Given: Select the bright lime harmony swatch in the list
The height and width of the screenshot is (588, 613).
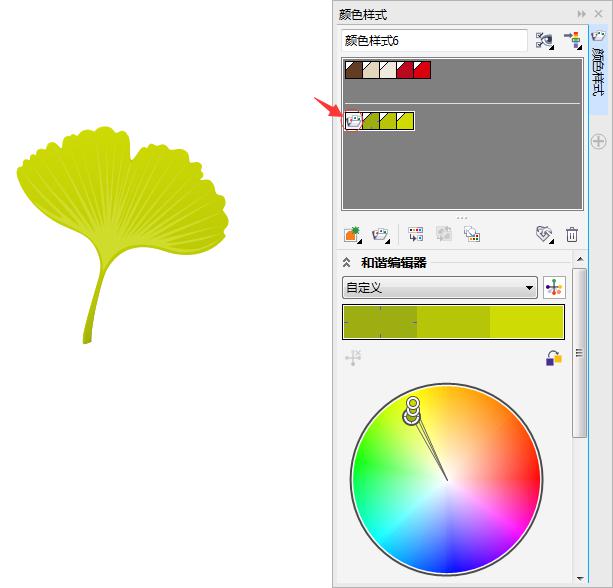Looking at the screenshot, I should pos(405,121).
